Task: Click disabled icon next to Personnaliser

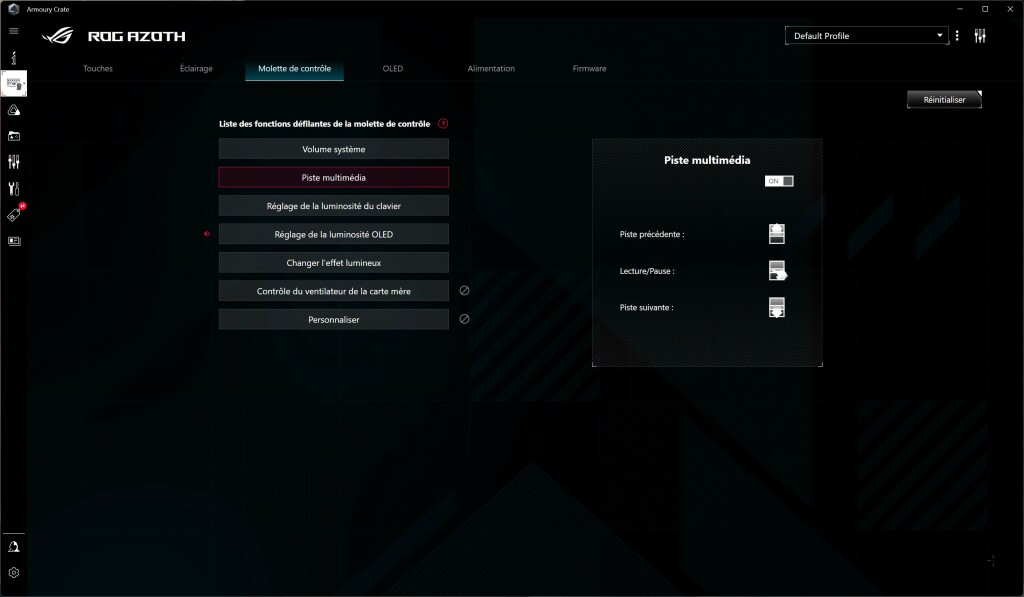Action: click(464, 319)
